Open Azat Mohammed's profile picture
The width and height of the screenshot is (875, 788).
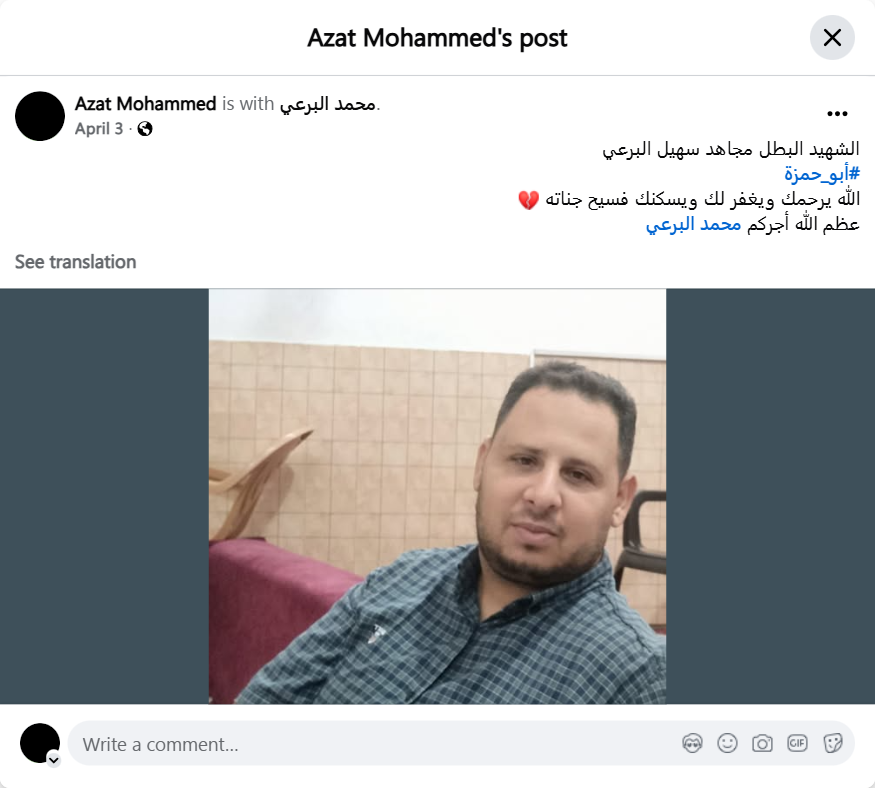(x=40, y=116)
